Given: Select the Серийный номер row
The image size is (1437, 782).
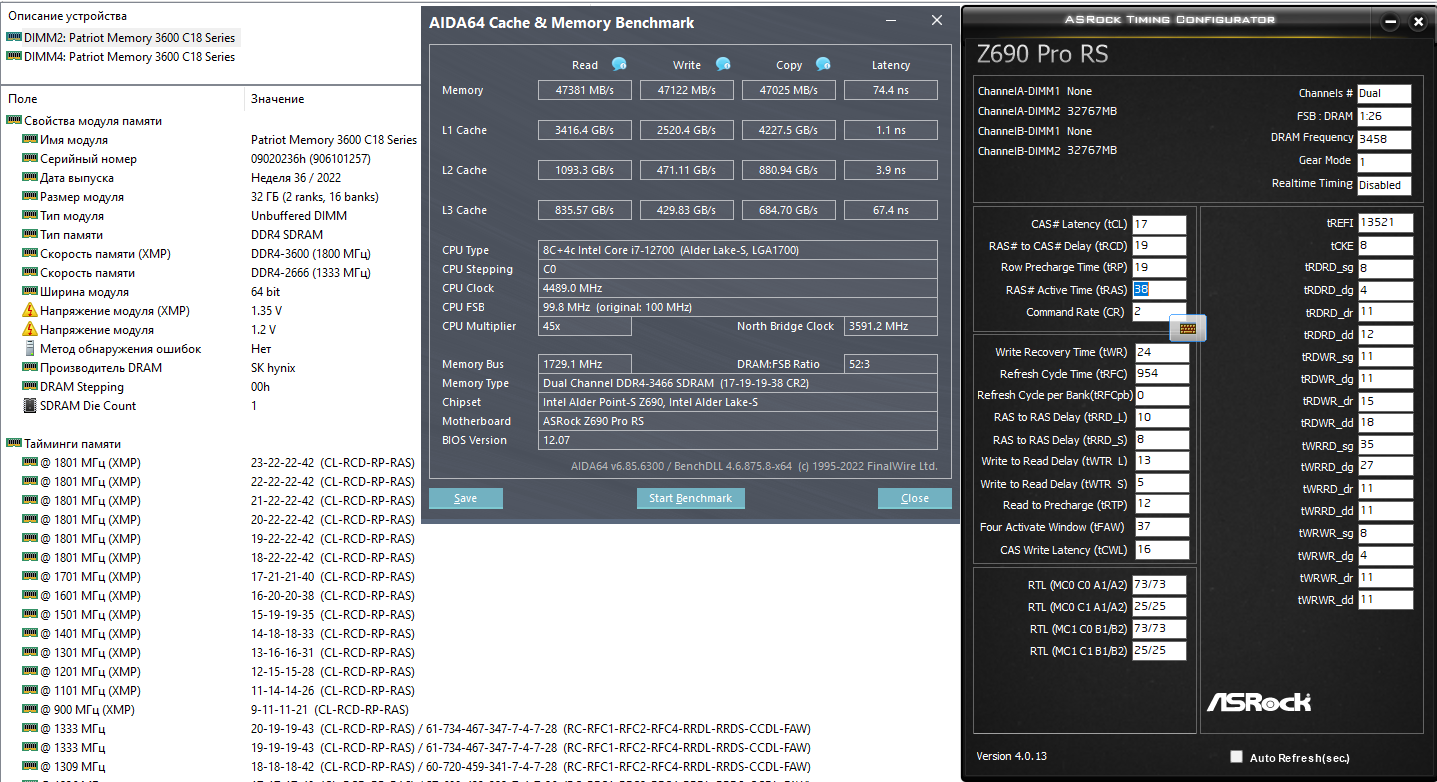Looking at the screenshot, I should click(x=210, y=159).
